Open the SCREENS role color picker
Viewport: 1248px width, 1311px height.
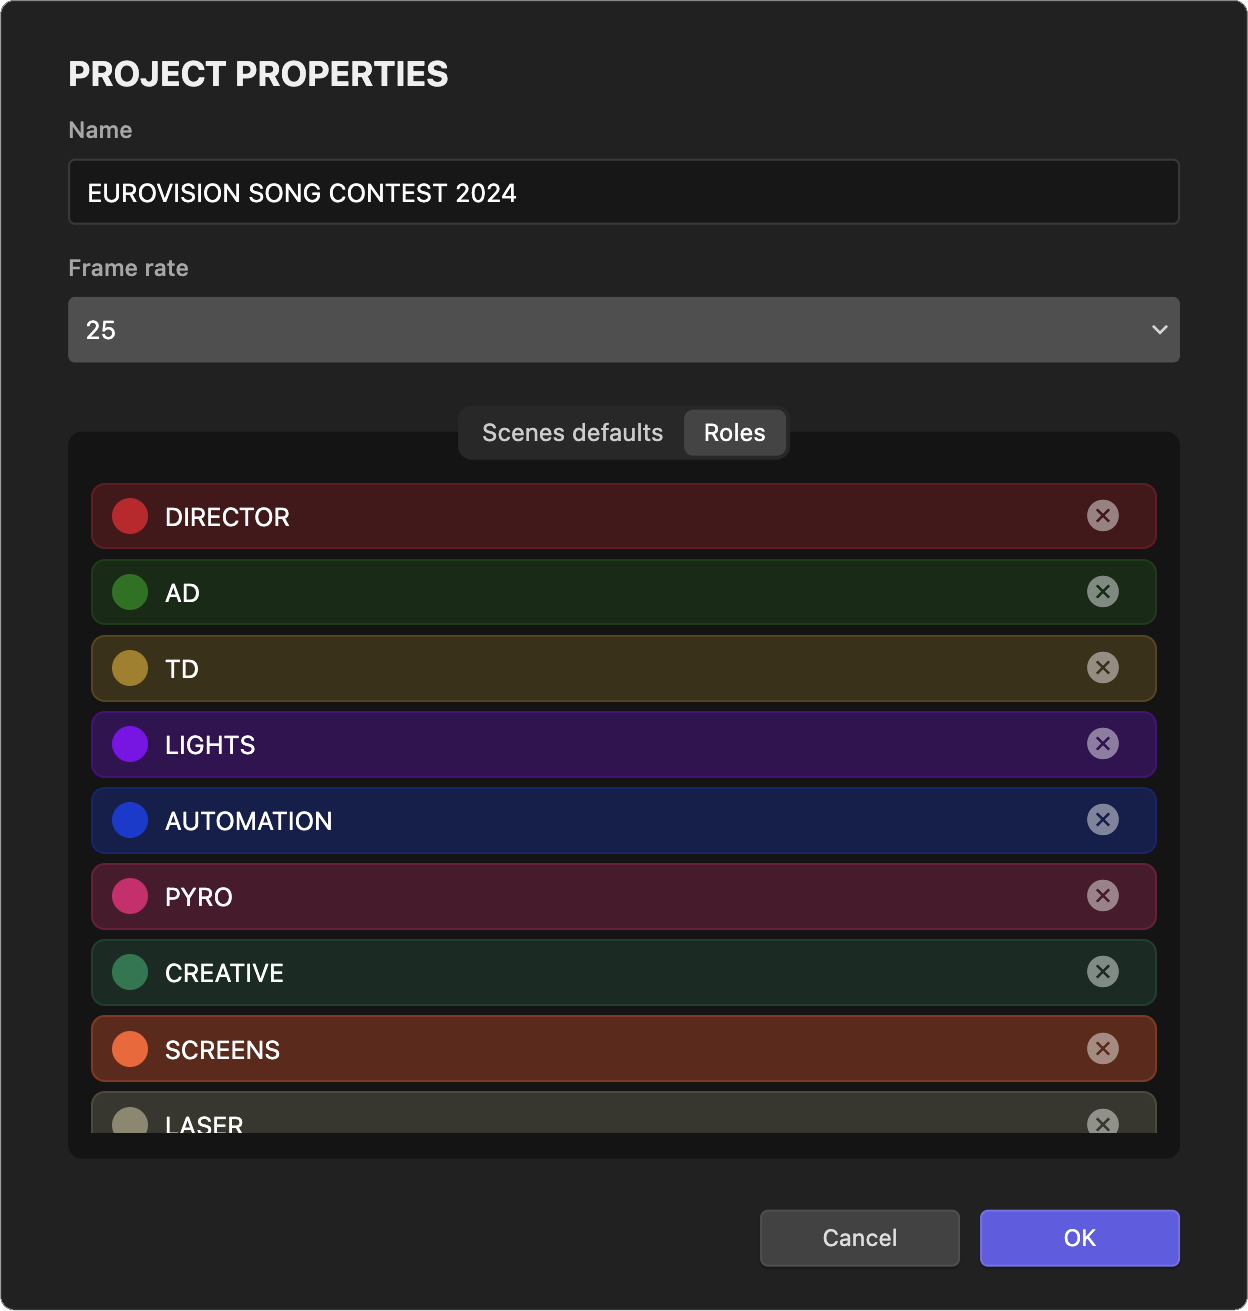point(129,1048)
